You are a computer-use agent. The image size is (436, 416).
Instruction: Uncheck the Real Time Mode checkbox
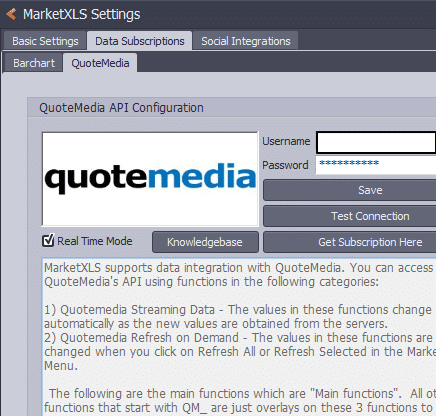coord(48,240)
